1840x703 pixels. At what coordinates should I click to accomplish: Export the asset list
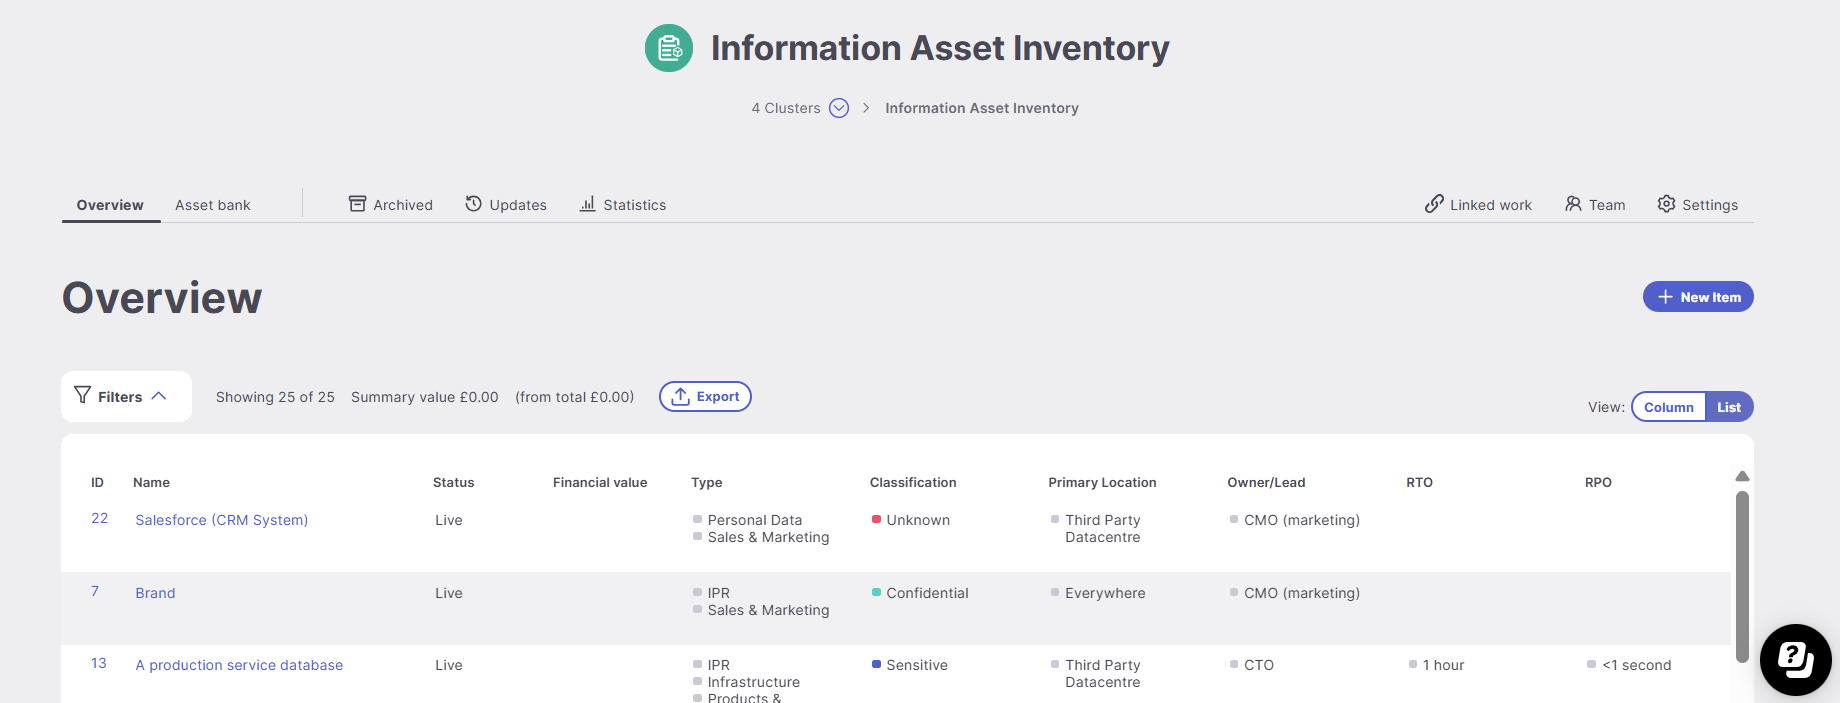pos(705,396)
